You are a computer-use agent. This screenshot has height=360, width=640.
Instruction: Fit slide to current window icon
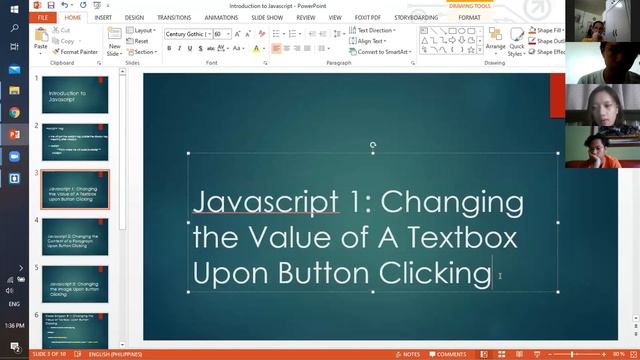[634, 354]
